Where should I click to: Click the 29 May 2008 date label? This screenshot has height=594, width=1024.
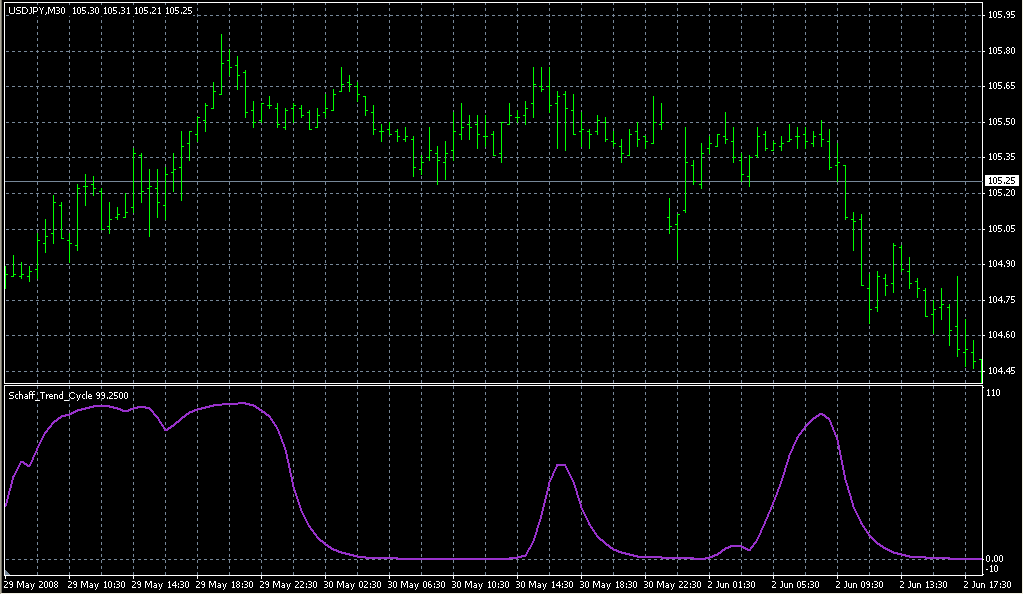(x=32, y=583)
